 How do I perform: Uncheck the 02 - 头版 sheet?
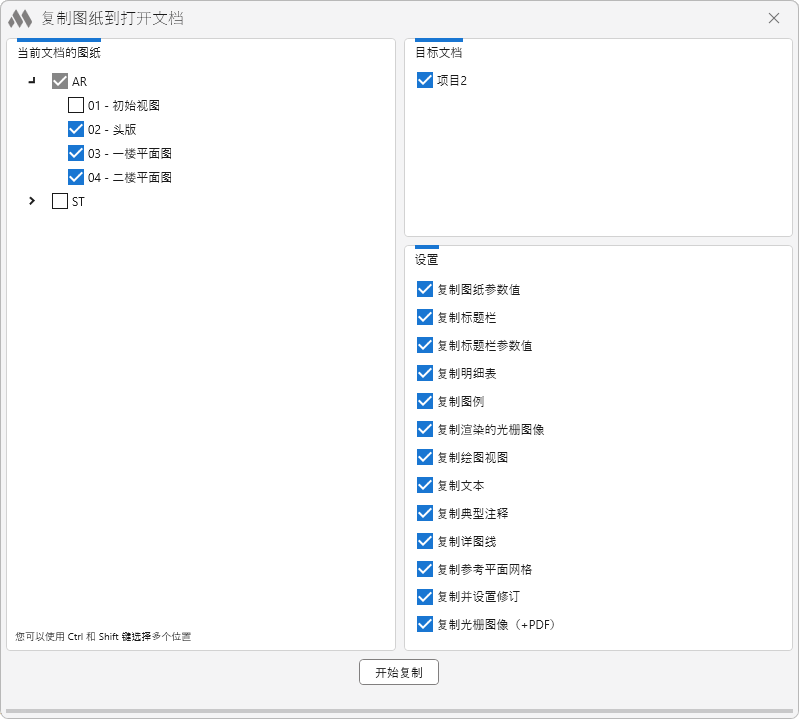click(76, 129)
